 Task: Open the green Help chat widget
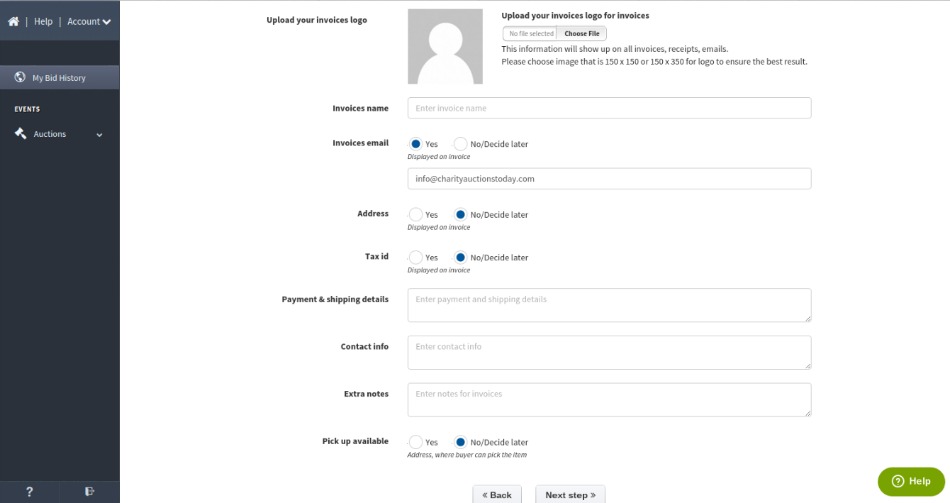[910, 481]
